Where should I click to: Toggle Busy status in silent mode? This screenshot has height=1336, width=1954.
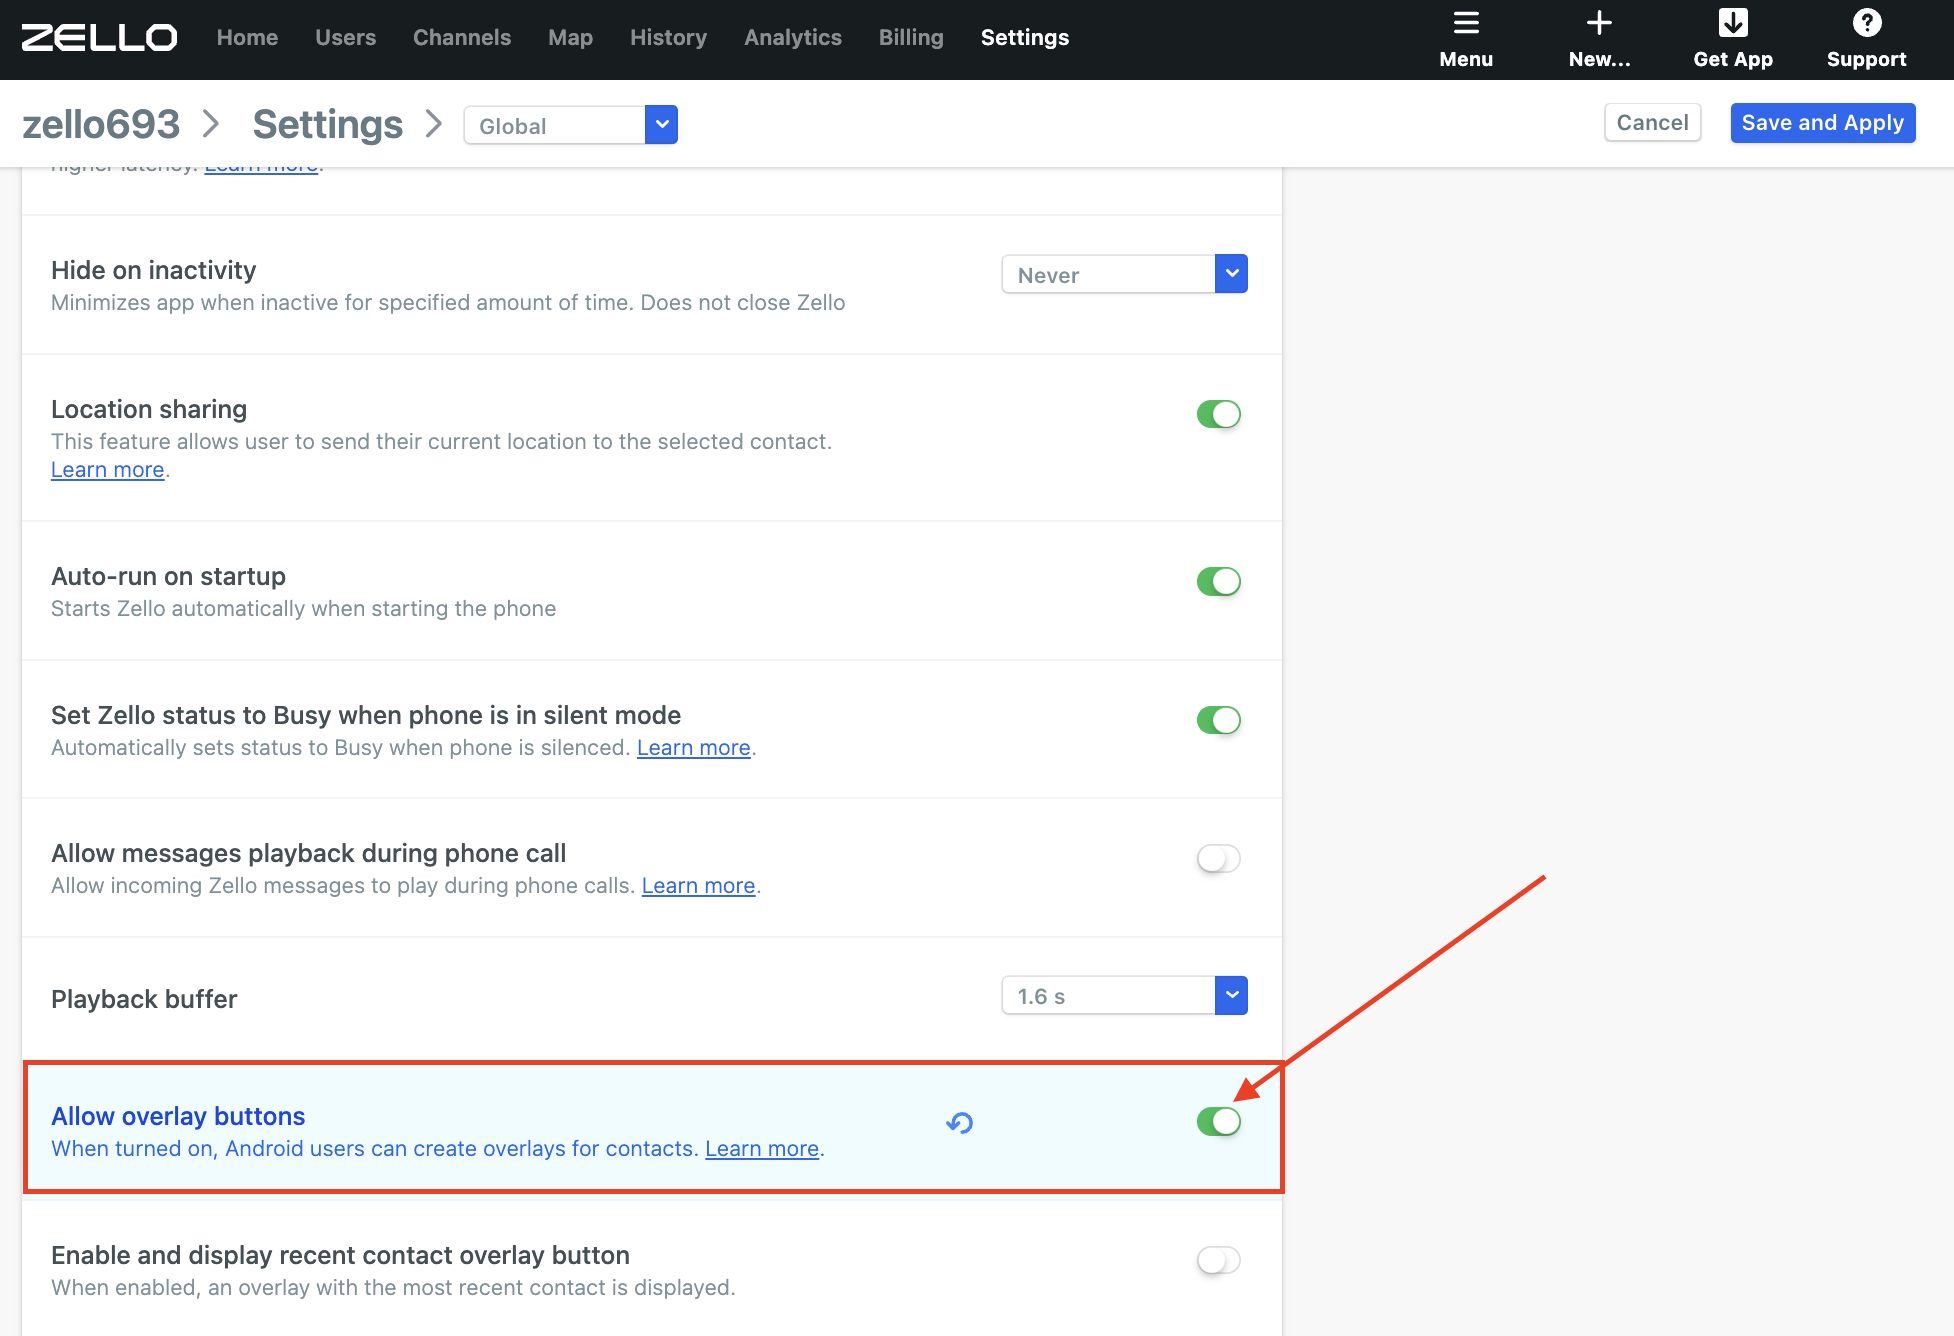(x=1219, y=720)
